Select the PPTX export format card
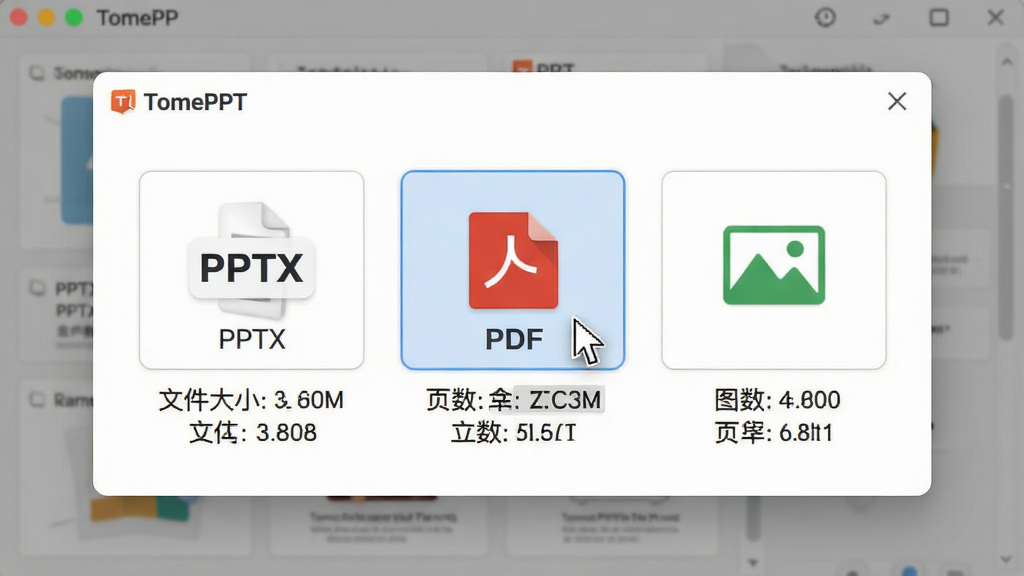This screenshot has width=1024, height=576. (x=251, y=270)
